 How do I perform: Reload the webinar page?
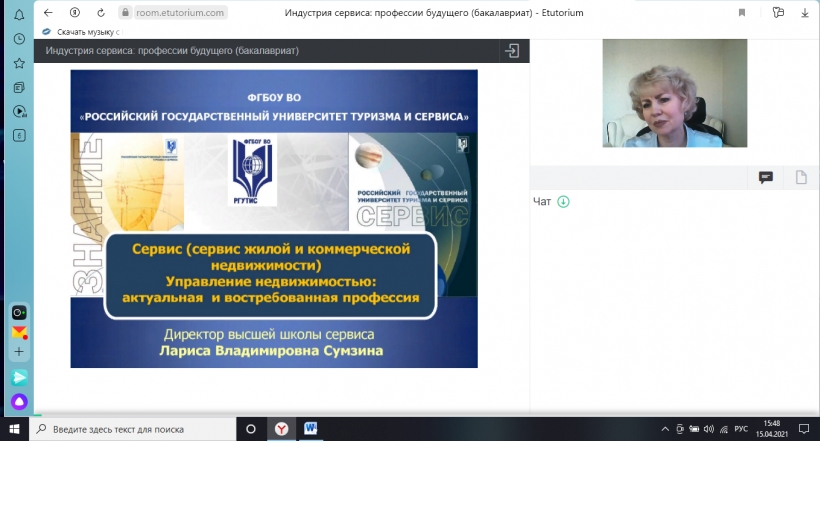click(x=101, y=13)
